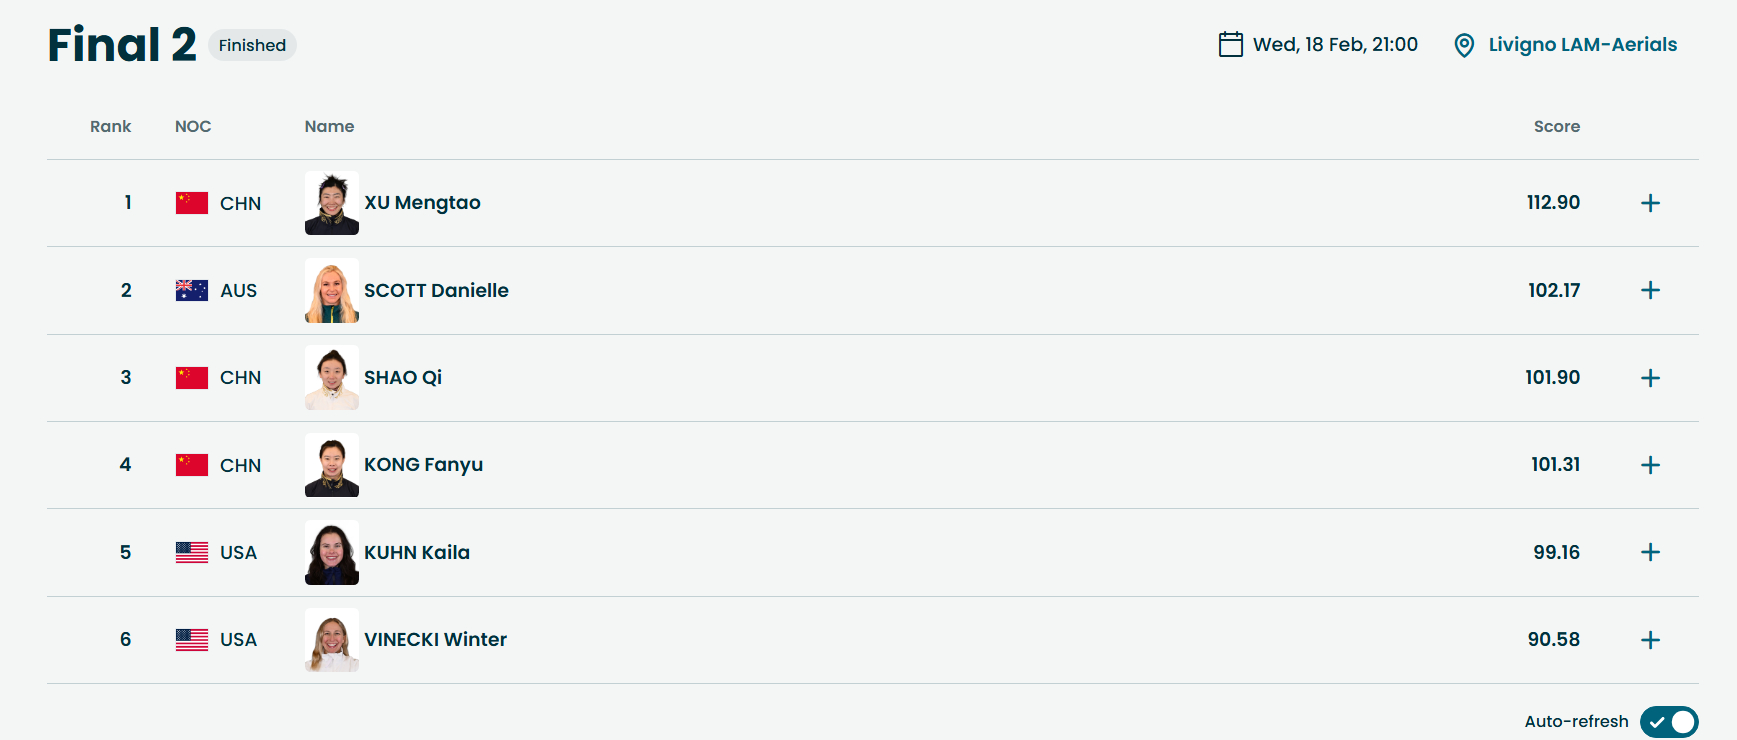Image resolution: width=1737 pixels, height=740 pixels.
Task: Expand SCOTT Danielle's score details
Action: 1650,290
